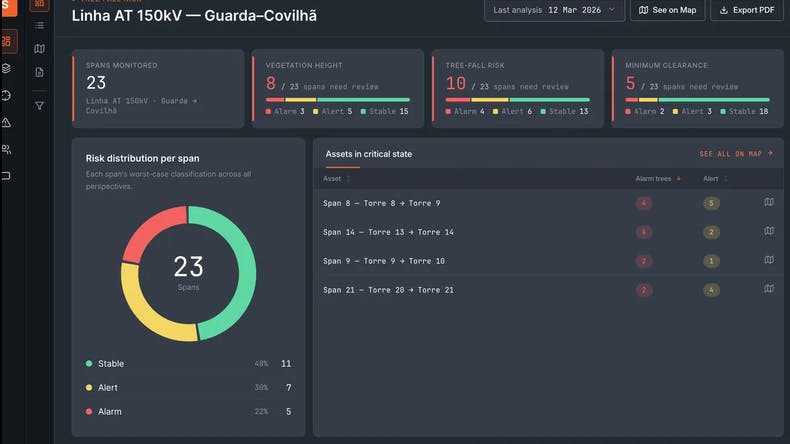Click the filter funnel icon

39,106
